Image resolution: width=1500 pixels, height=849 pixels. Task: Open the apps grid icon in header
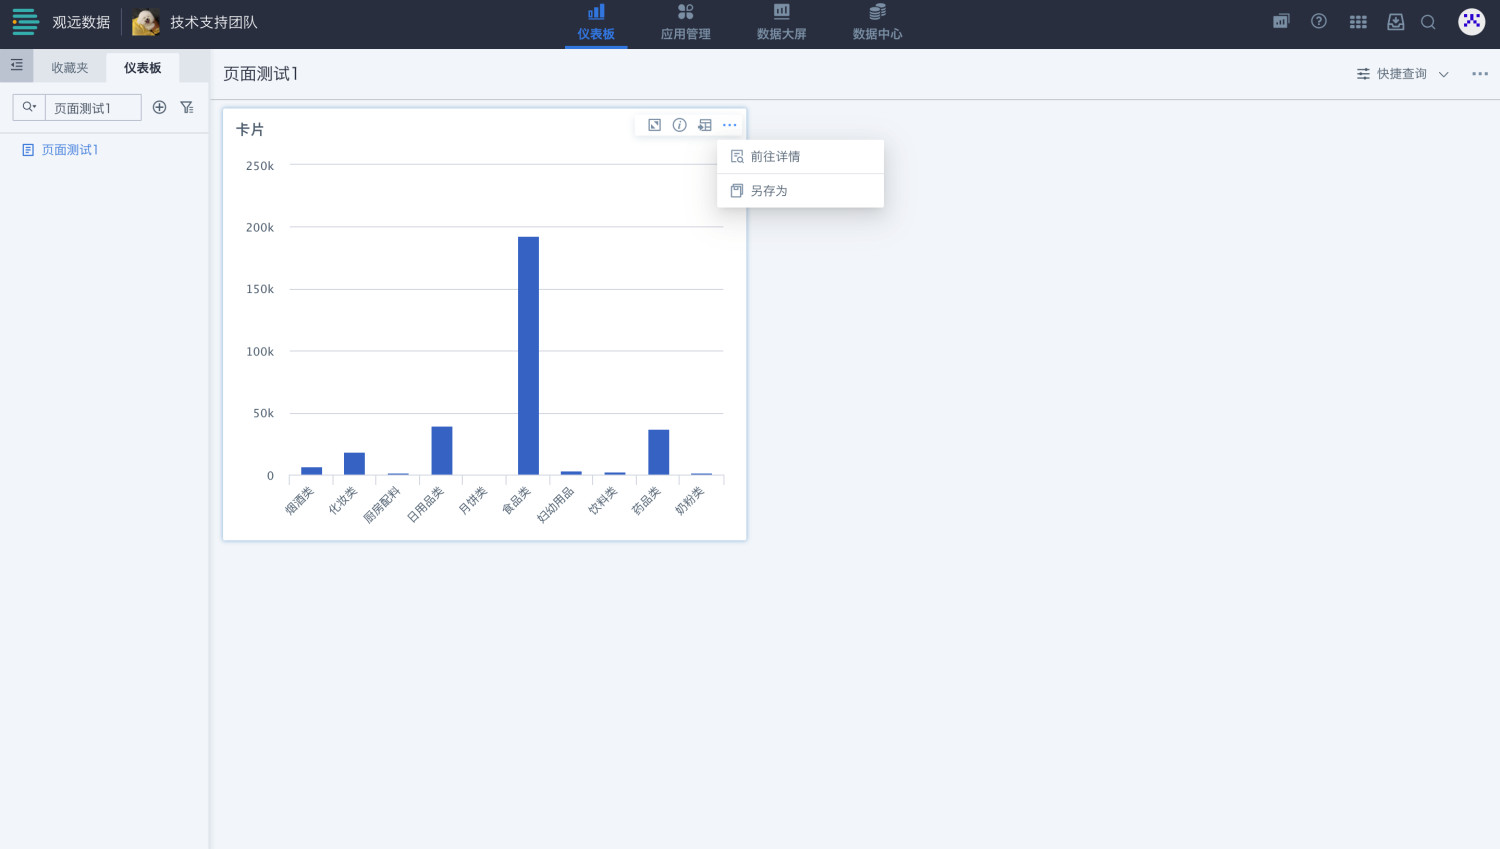[x=1358, y=22]
